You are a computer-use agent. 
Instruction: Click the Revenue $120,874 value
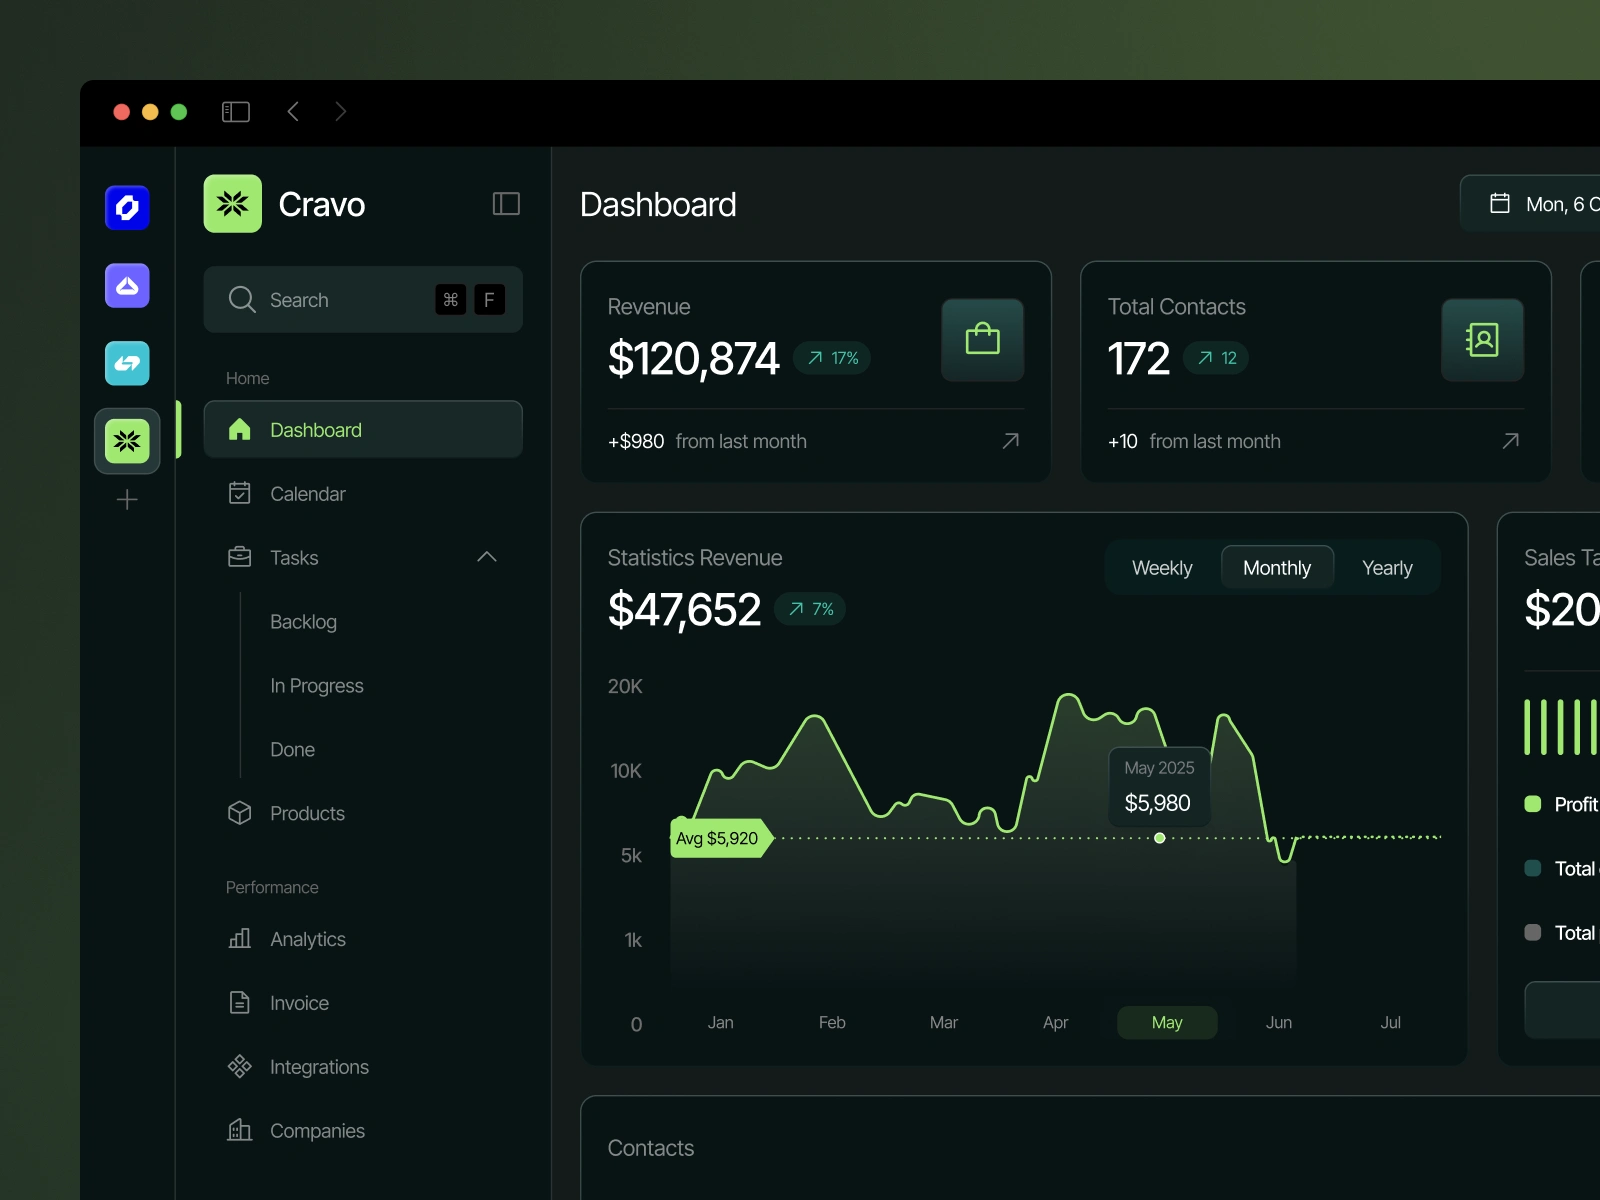pos(694,359)
